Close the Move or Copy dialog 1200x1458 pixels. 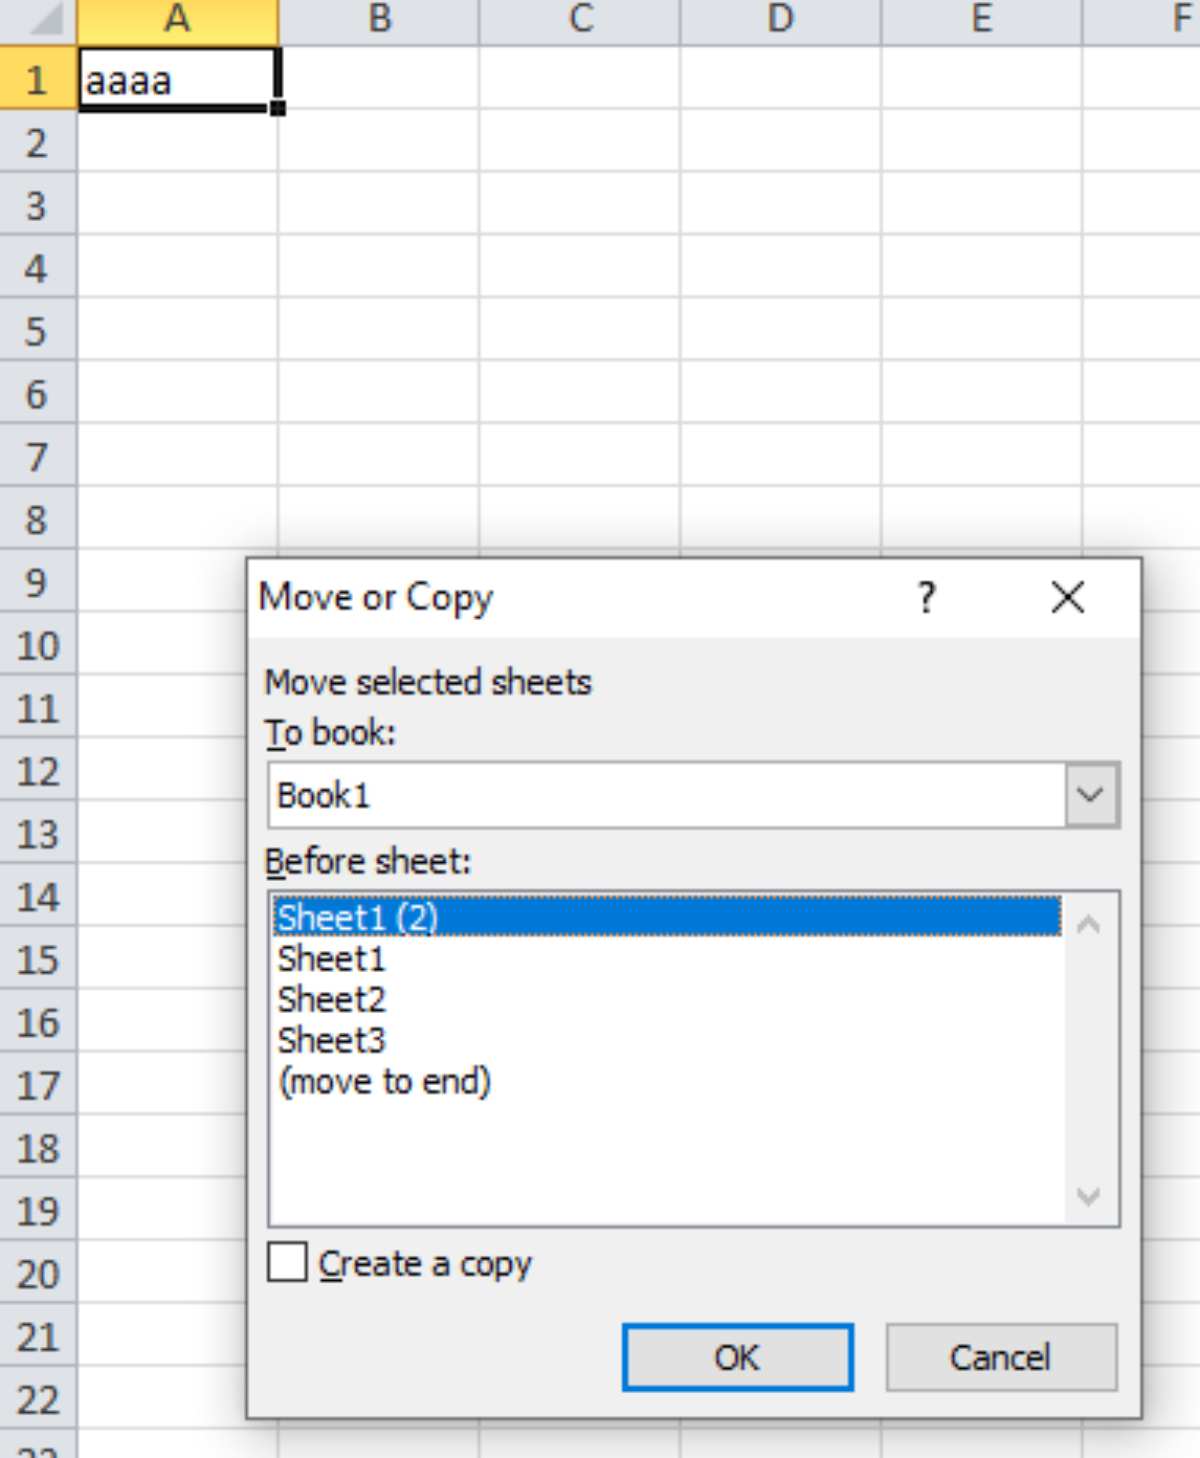pyautogui.click(x=1068, y=597)
